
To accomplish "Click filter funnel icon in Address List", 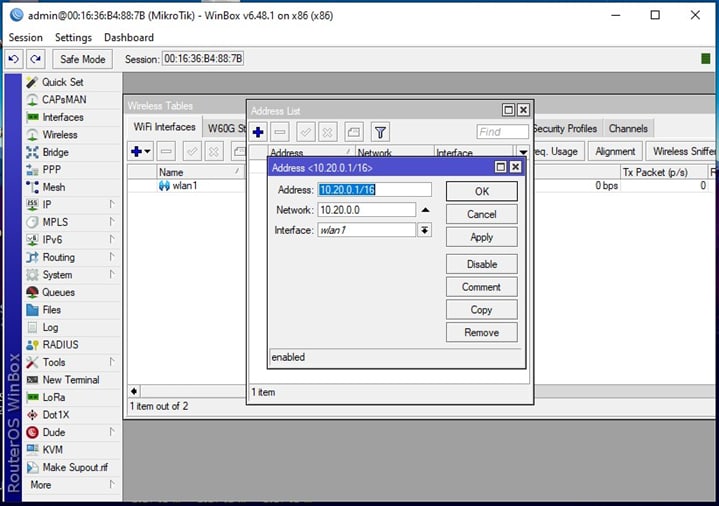I will coord(380,133).
